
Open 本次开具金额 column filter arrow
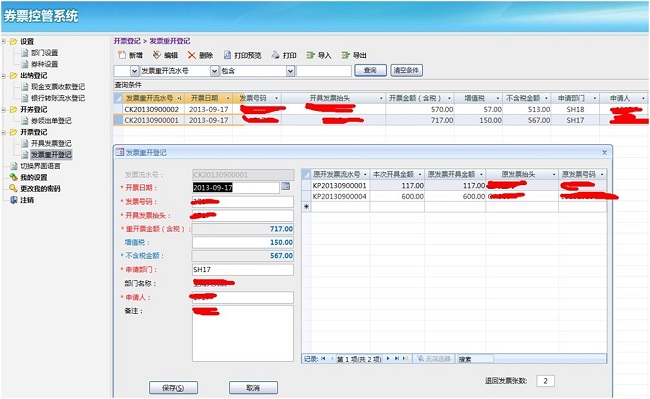[420, 174]
